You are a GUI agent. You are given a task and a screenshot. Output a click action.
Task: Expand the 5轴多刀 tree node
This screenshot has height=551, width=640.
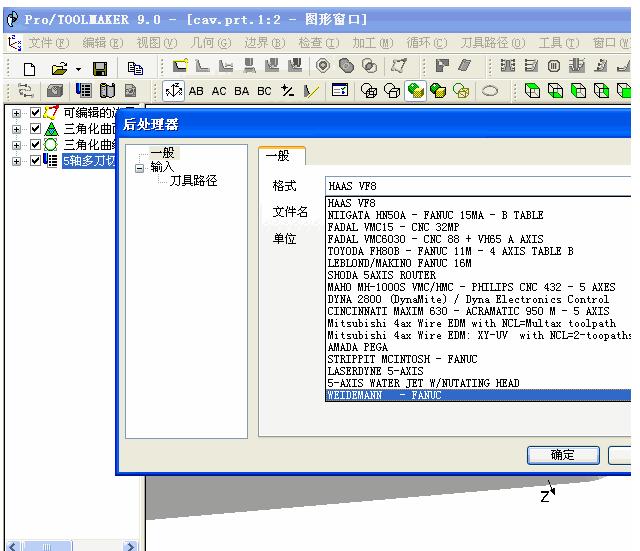[16, 161]
